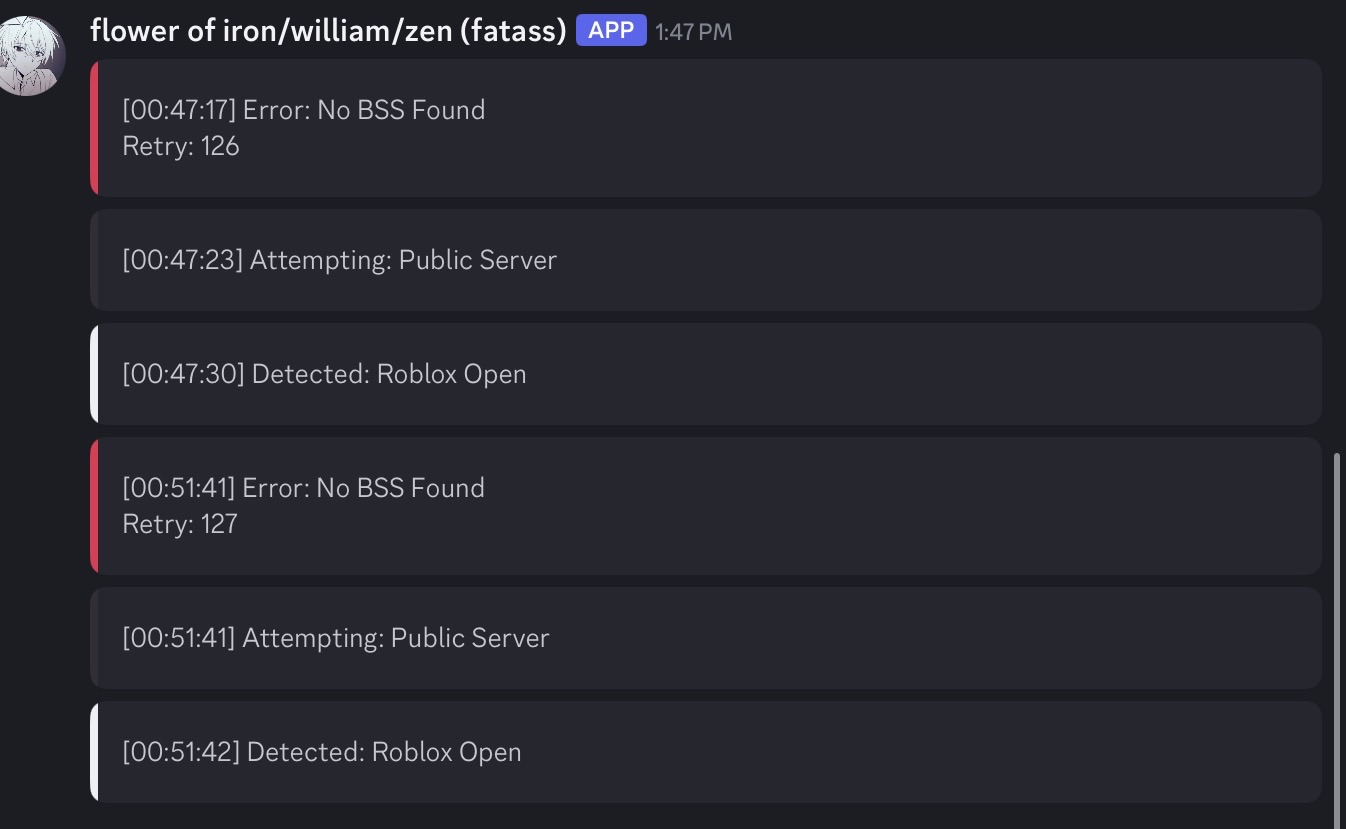1346x829 pixels.
Task: Click the Roblox Open text in the last embed
Action: (x=446, y=752)
